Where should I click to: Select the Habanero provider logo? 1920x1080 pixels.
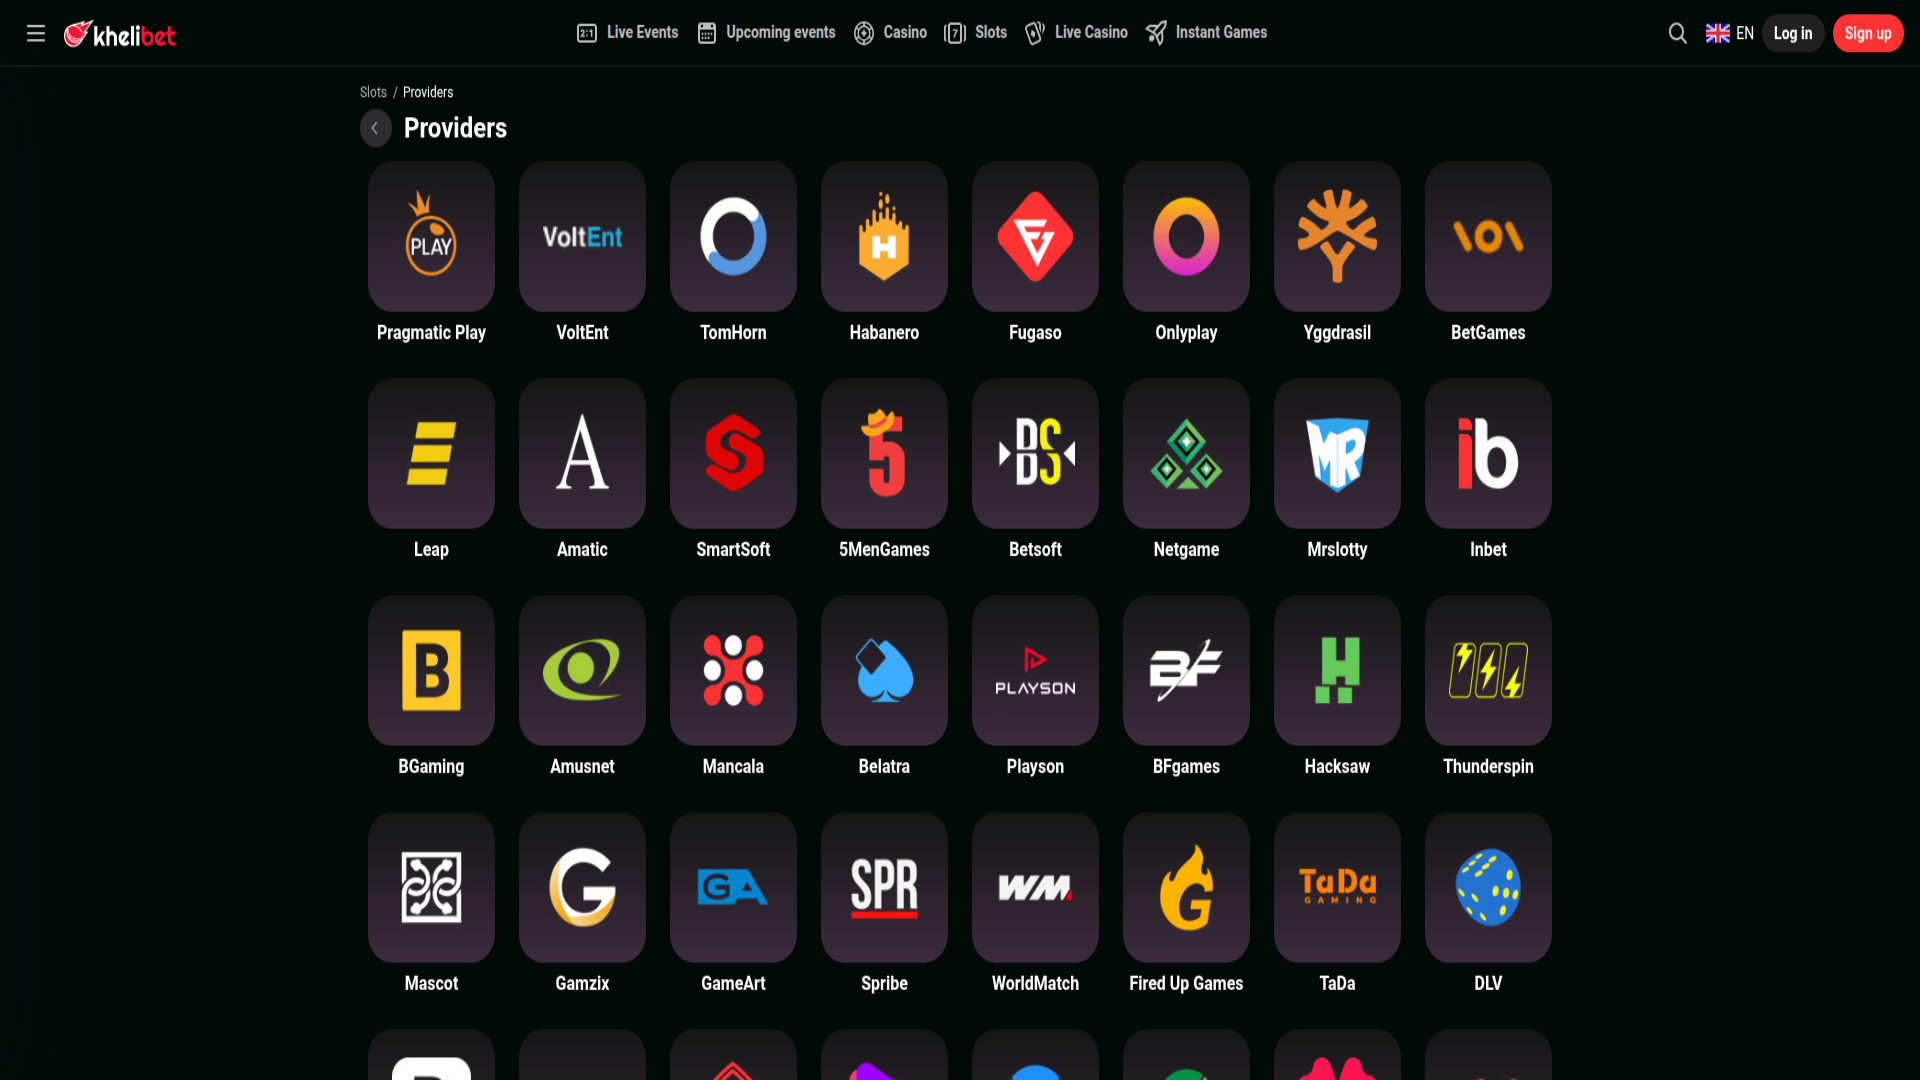(884, 237)
